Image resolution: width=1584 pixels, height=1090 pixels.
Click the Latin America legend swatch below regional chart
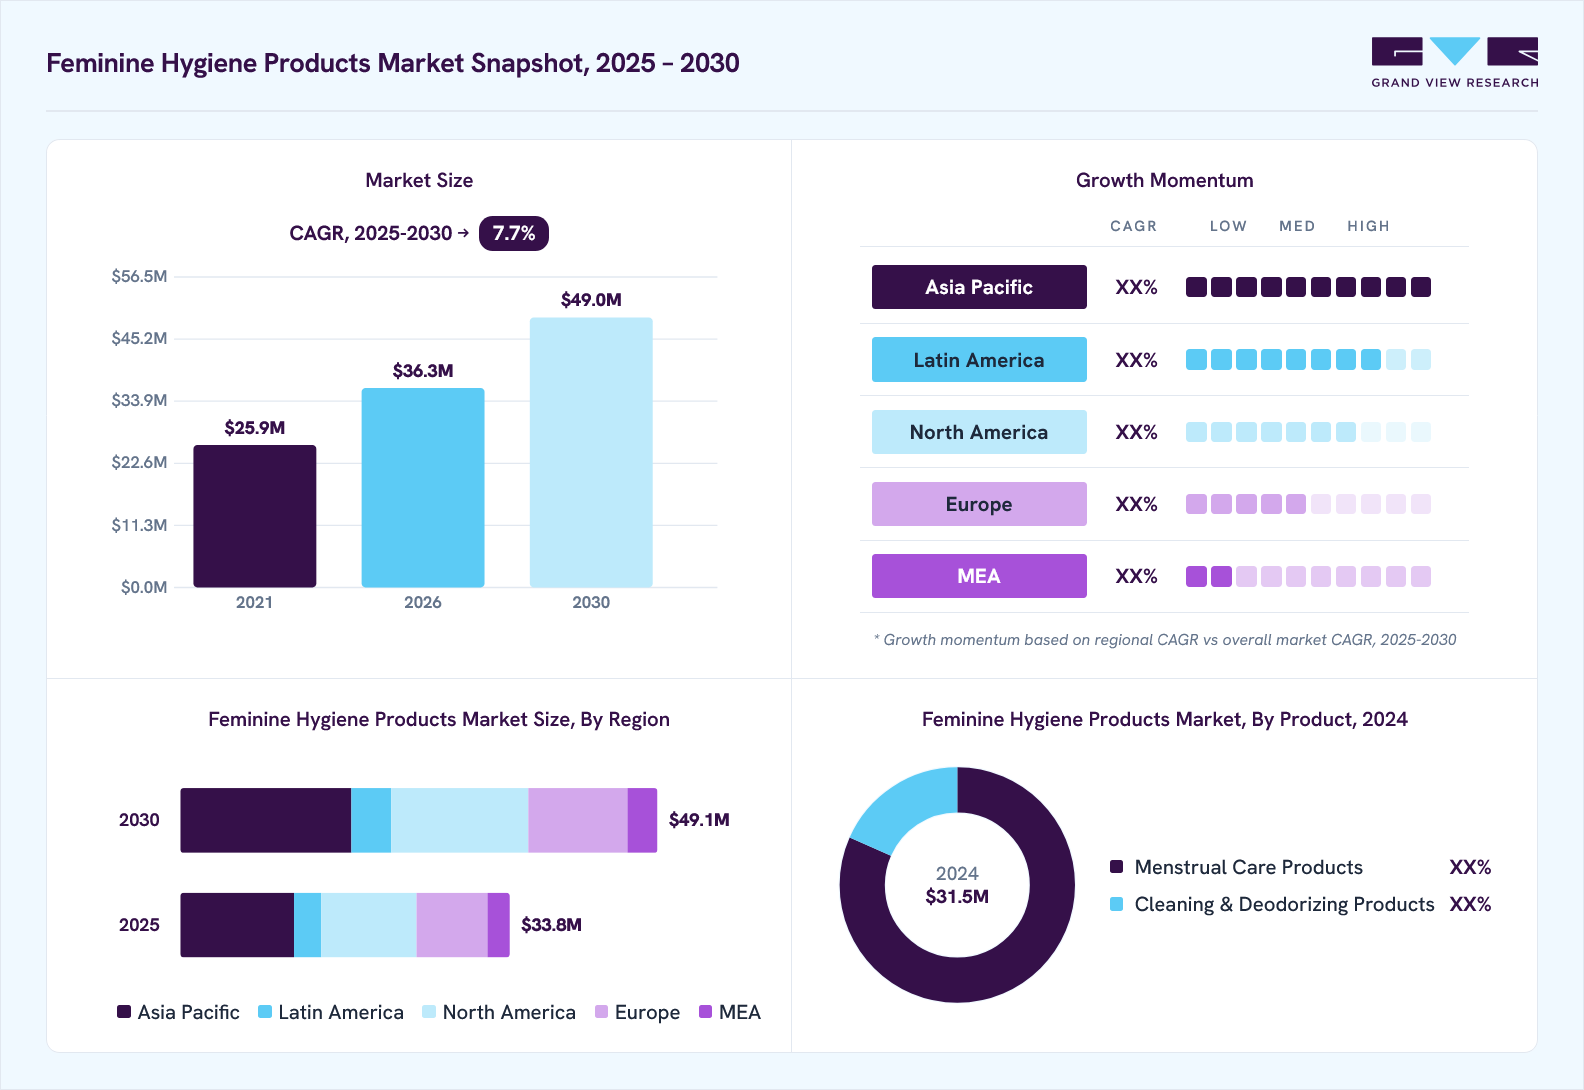[265, 1012]
